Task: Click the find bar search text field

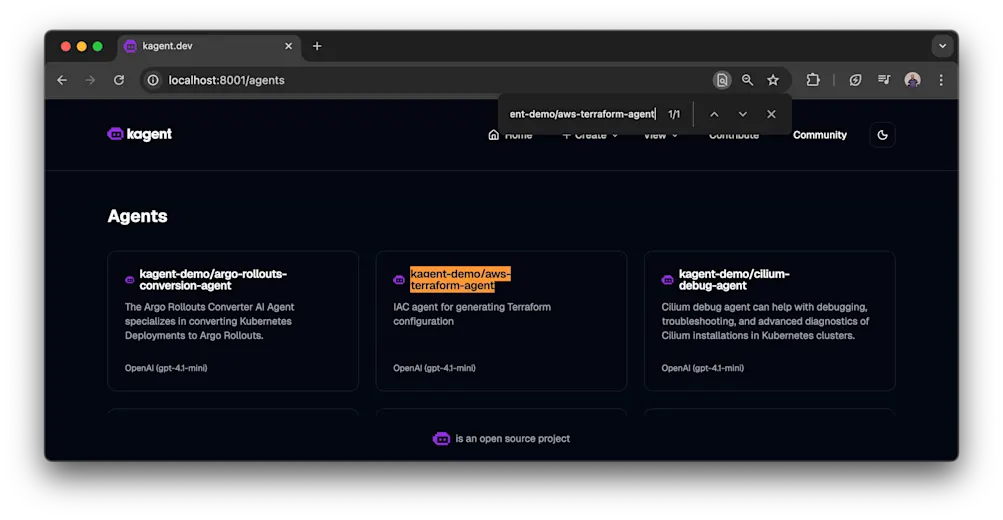Action: coord(582,114)
